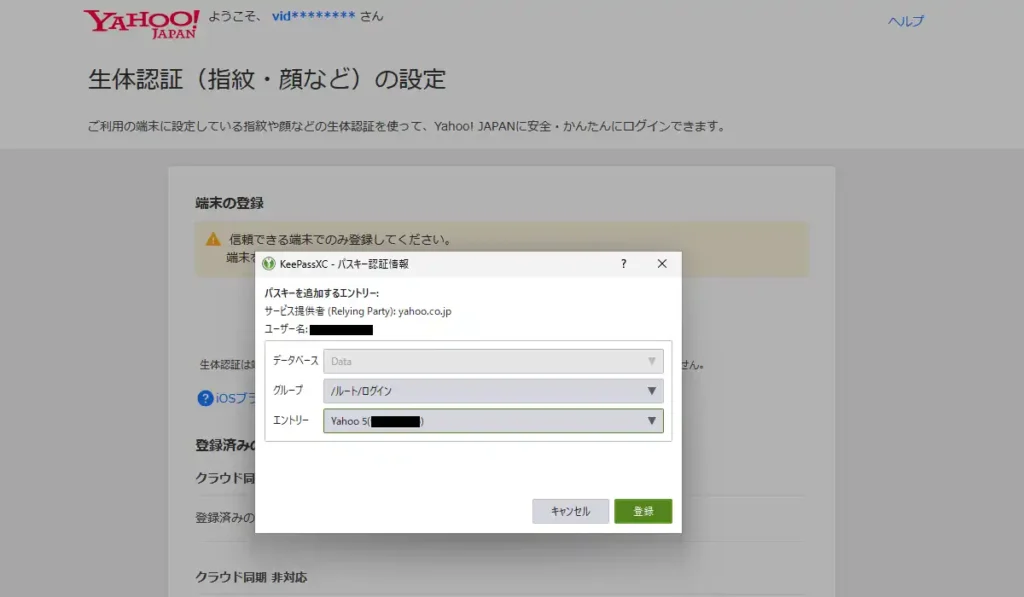Viewport: 1024px width, 597px height.
Task: Click the ? help button in KeePassXC dialog
Action: point(624,264)
